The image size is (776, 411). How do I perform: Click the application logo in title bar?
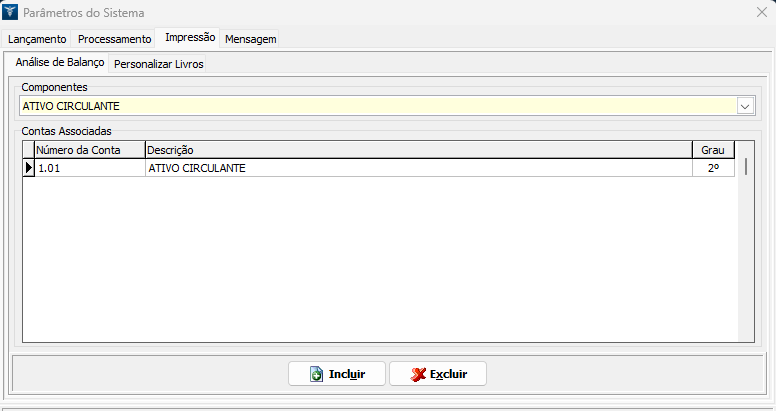12,13
